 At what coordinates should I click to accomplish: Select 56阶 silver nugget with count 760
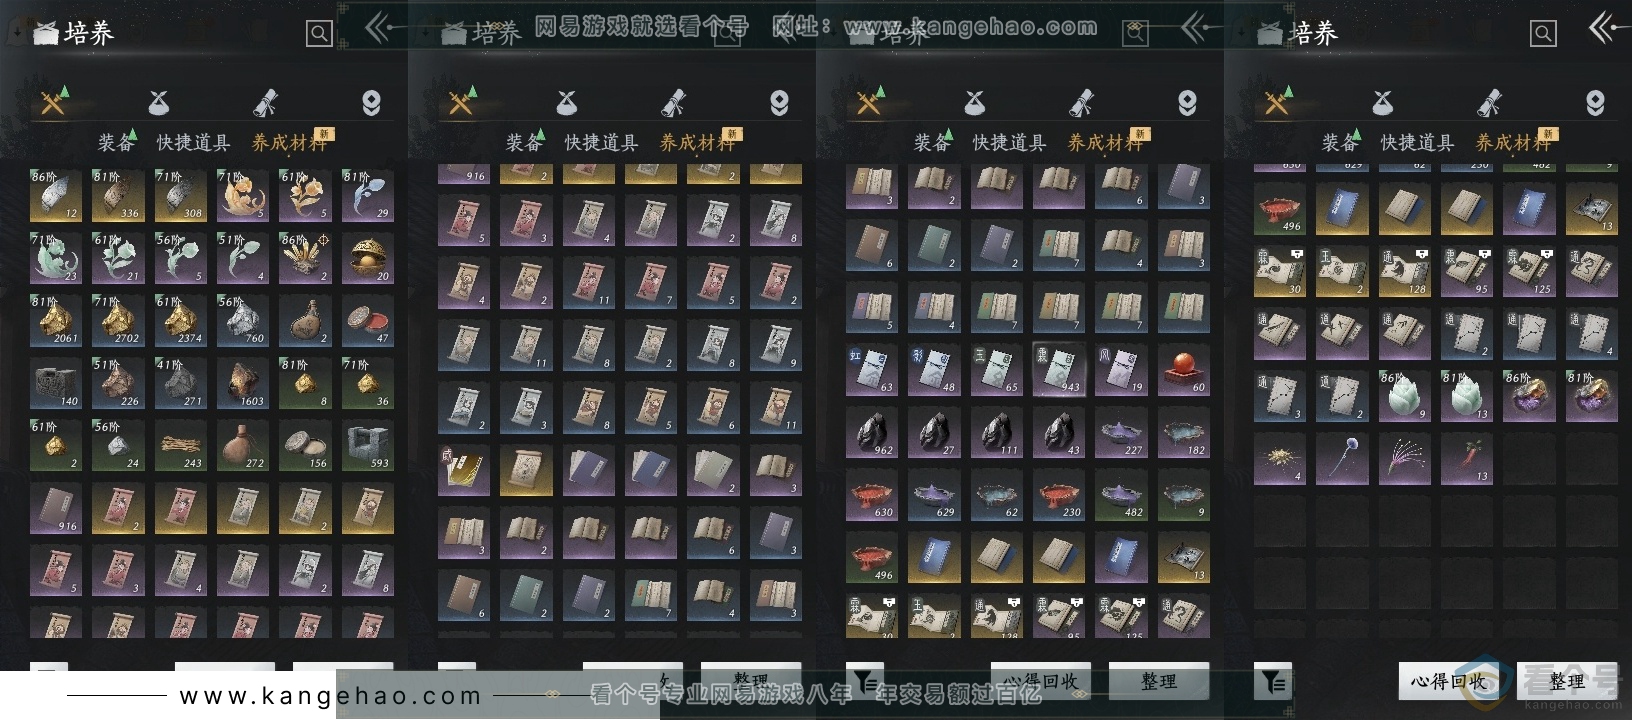(243, 320)
